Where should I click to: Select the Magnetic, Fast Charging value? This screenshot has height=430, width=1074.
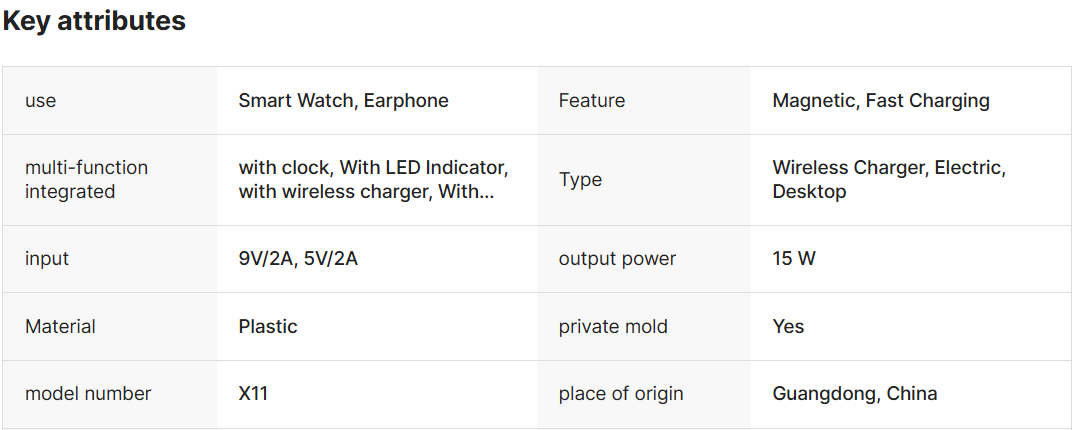(881, 101)
